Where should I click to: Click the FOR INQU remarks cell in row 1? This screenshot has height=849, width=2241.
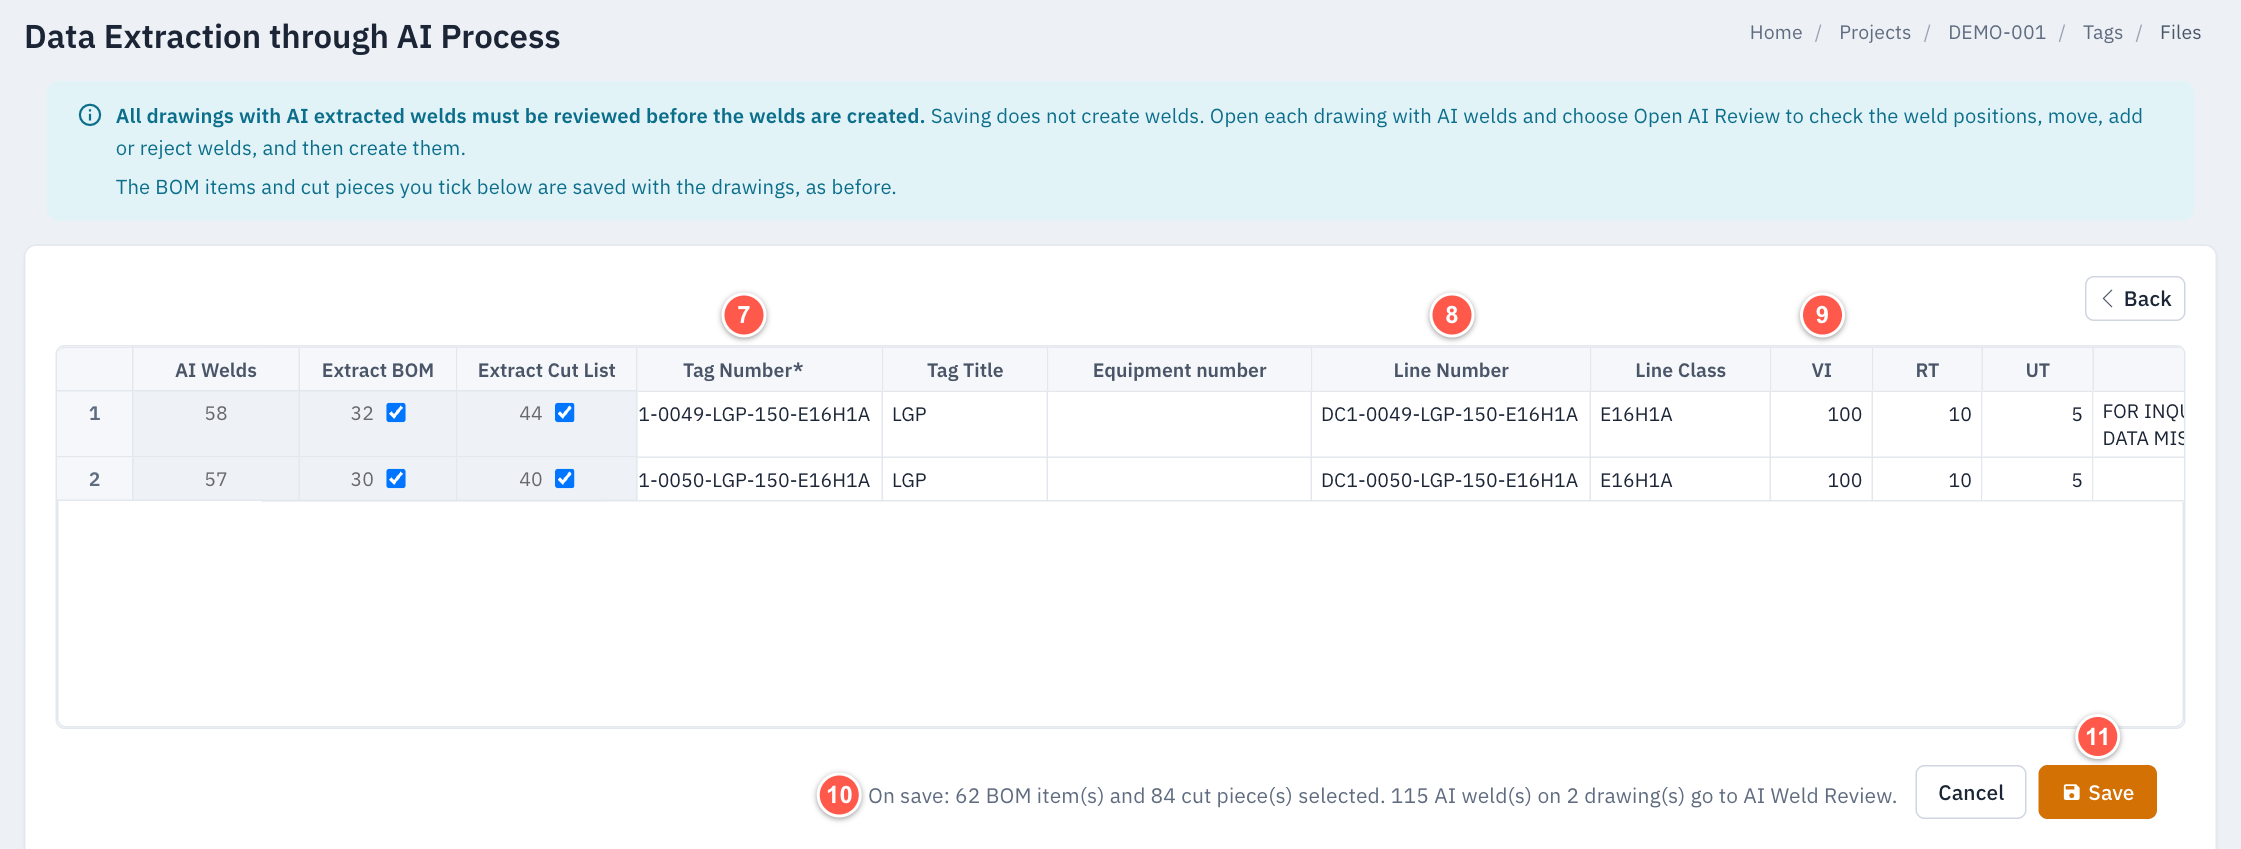(2139, 424)
